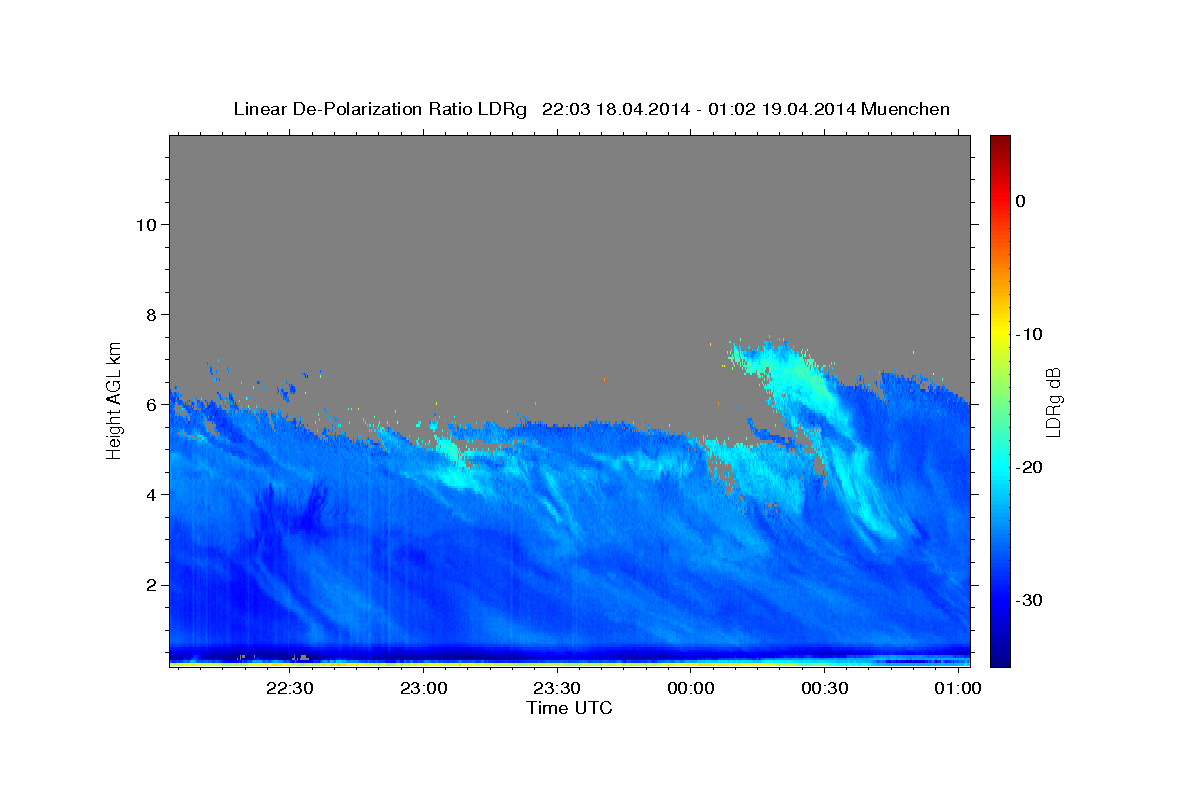1200x800 pixels.
Task: Click the colorbar value -20
Action: point(1029,467)
